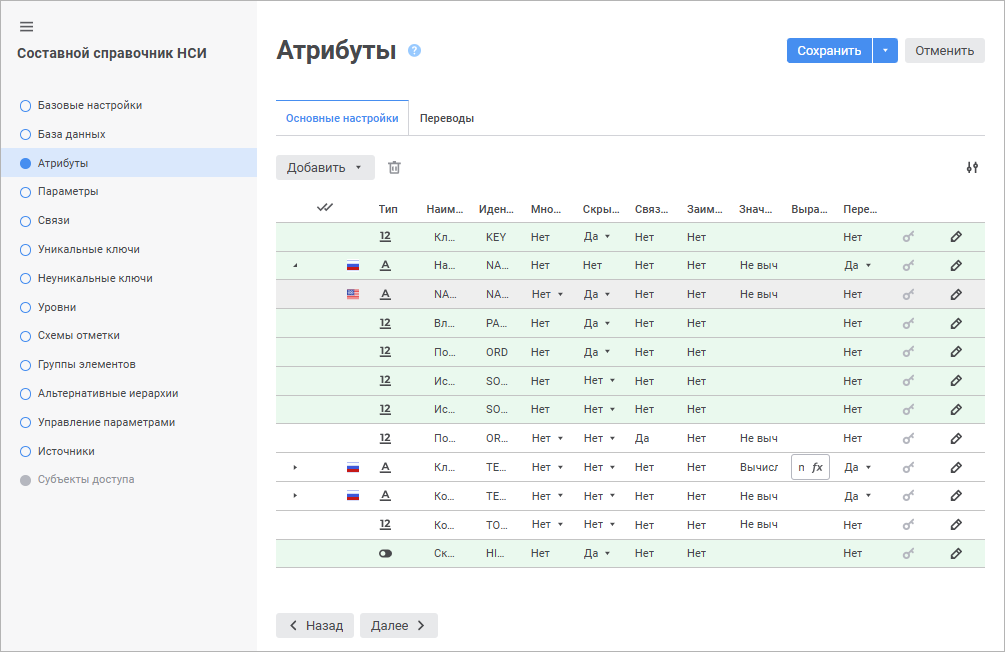This screenshot has width=1005, height=652.
Task: Click the n expression field in Вычисл row
Action: click(801, 467)
